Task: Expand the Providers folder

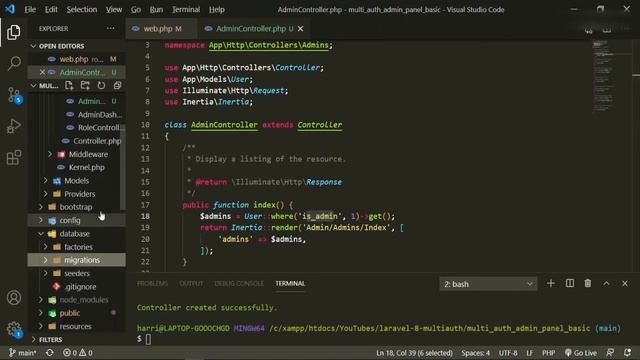Action: pos(45,194)
